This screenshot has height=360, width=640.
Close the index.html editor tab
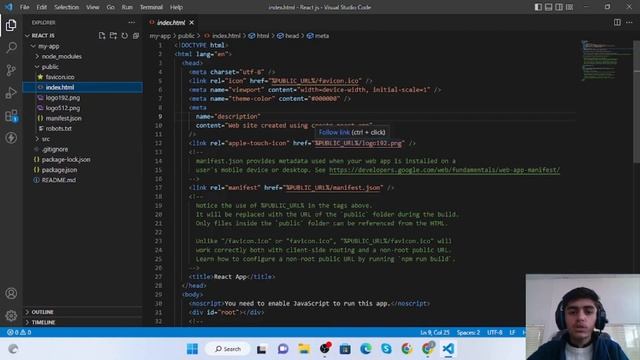pyautogui.click(x=191, y=22)
